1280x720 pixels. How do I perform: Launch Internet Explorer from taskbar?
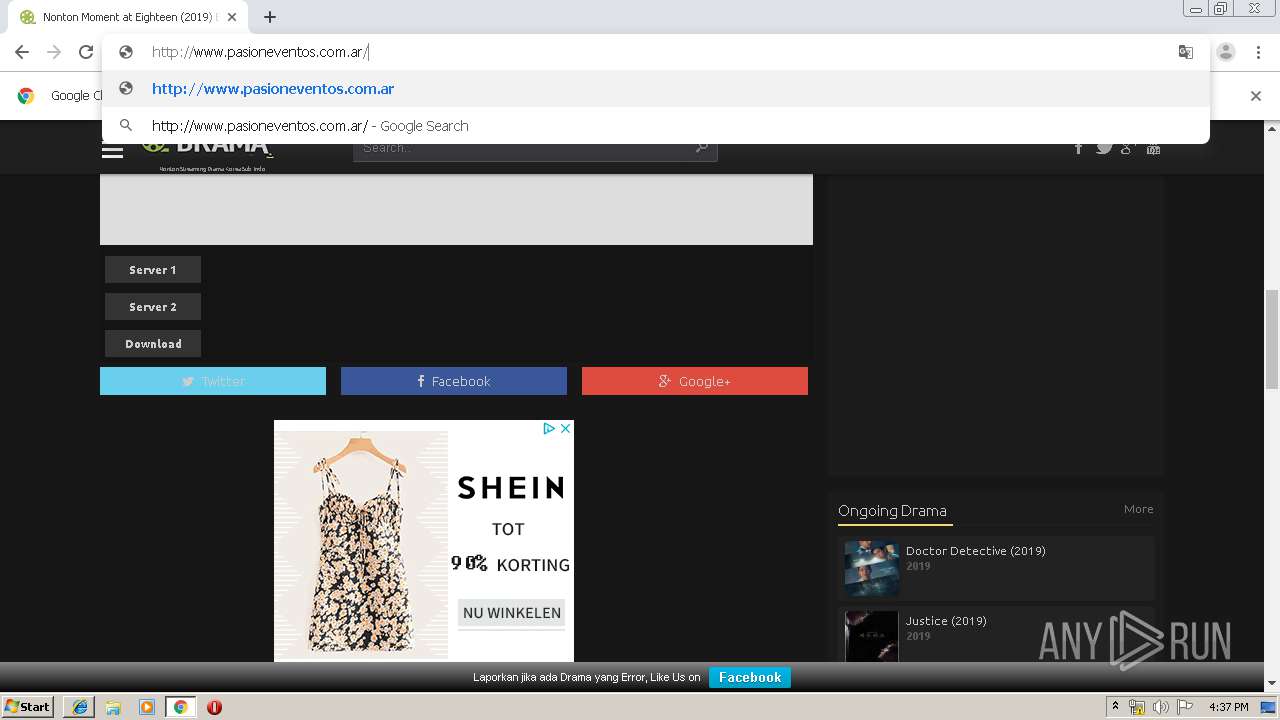click(80, 707)
